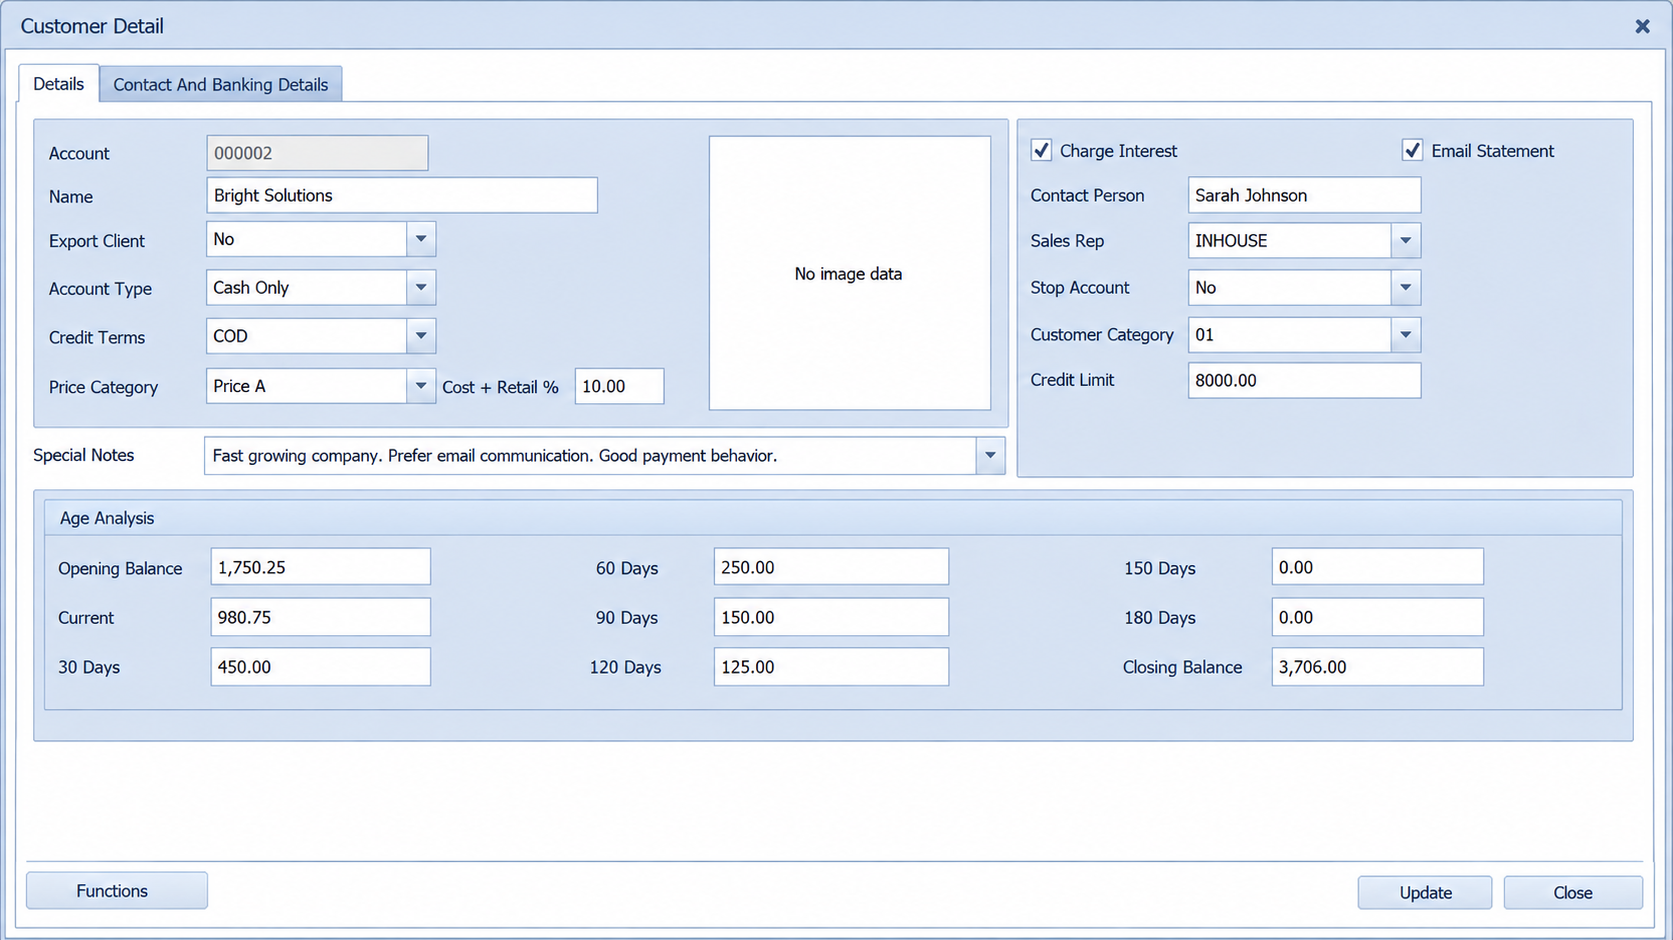Open the Export Client dropdown arrow
Screen dimensions: 1673x940
(421, 239)
